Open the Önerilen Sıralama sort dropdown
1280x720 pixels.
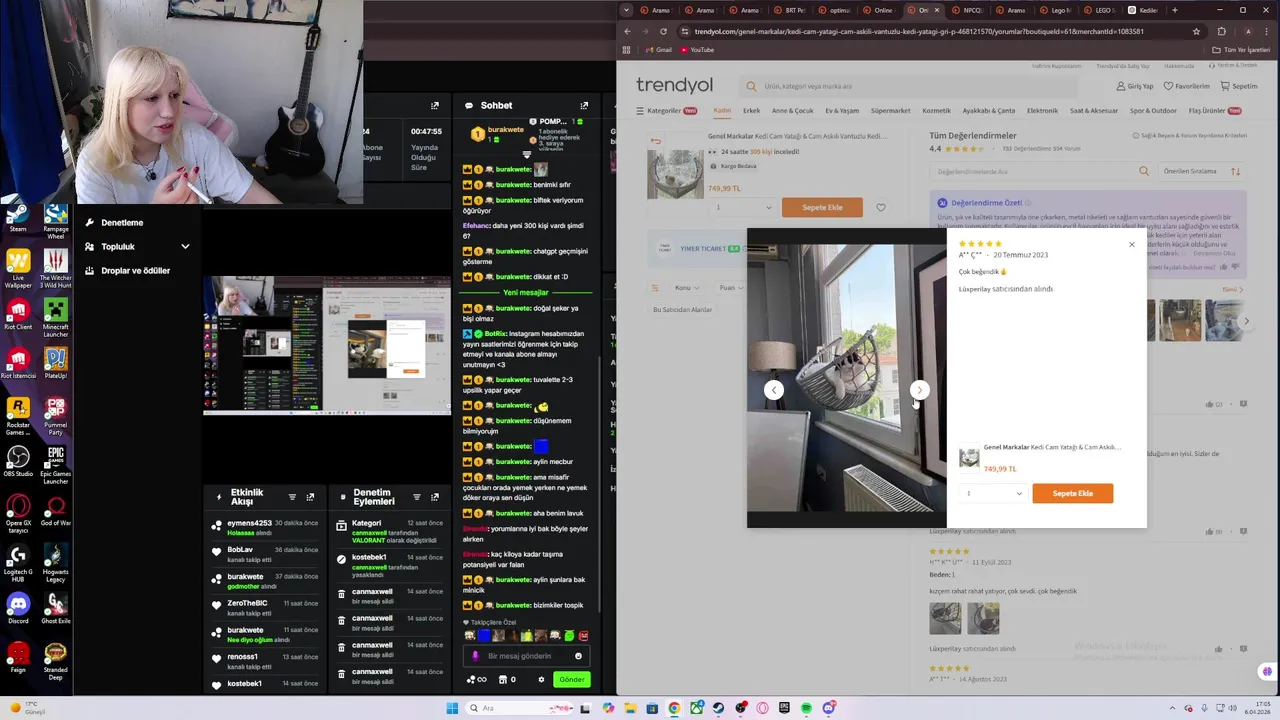(1201, 171)
